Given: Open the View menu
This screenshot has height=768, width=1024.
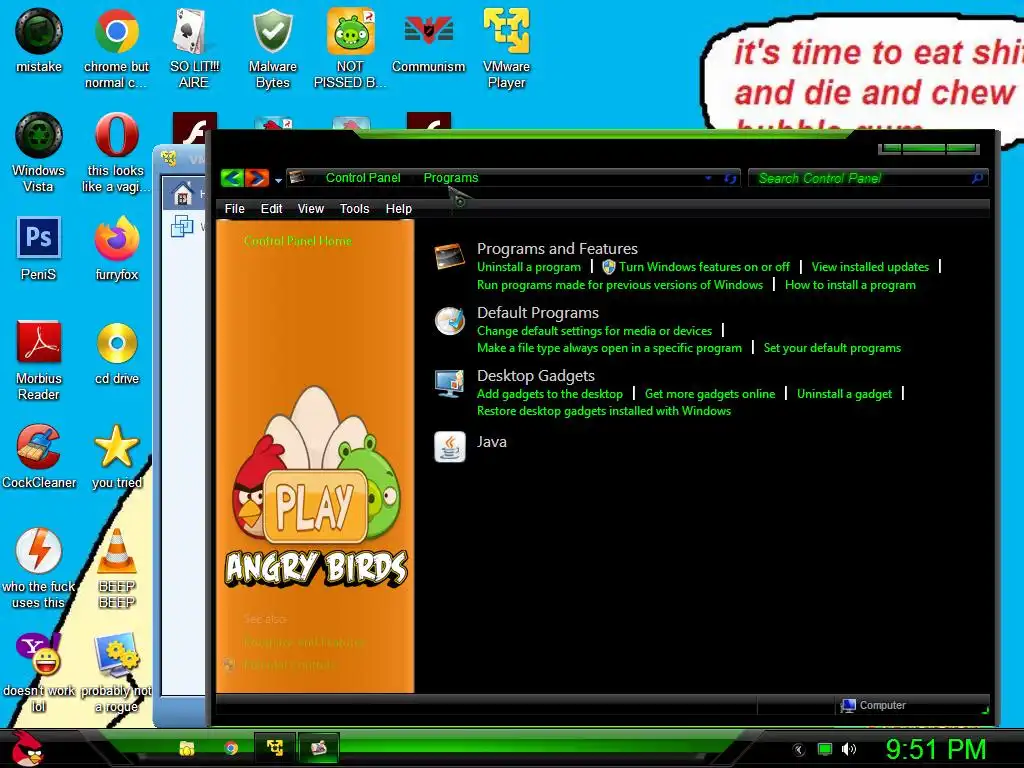Looking at the screenshot, I should coord(311,209).
